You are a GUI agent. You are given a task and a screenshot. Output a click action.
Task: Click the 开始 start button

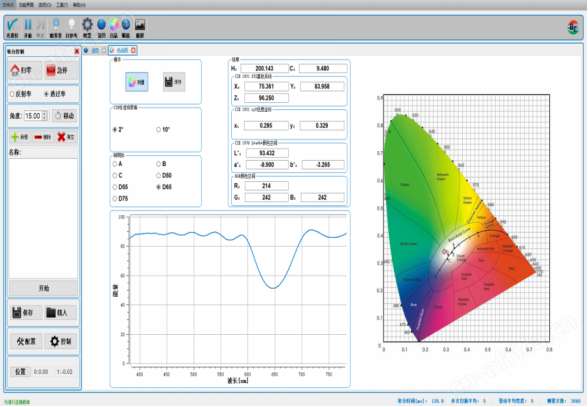coord(44,288)
